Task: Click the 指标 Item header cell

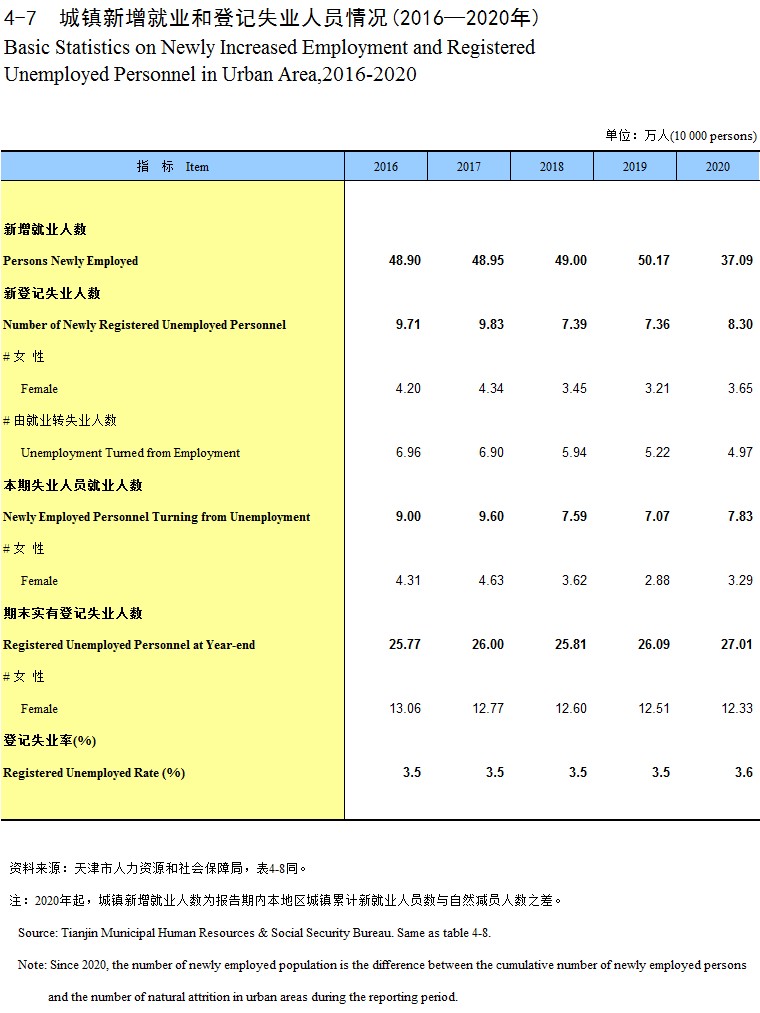Action: [173, 166]
